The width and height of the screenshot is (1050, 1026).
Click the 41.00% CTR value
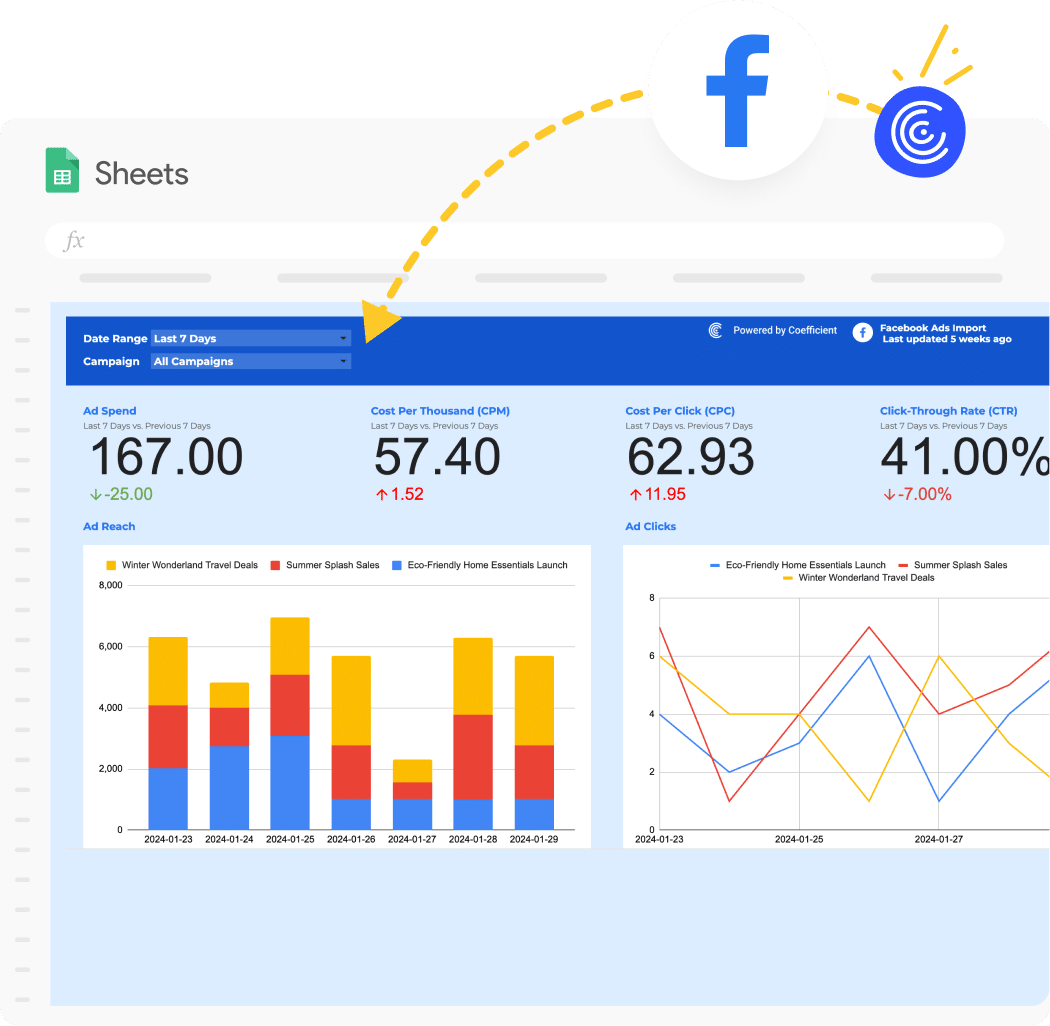pyautogui.click(x=965, y=457)
